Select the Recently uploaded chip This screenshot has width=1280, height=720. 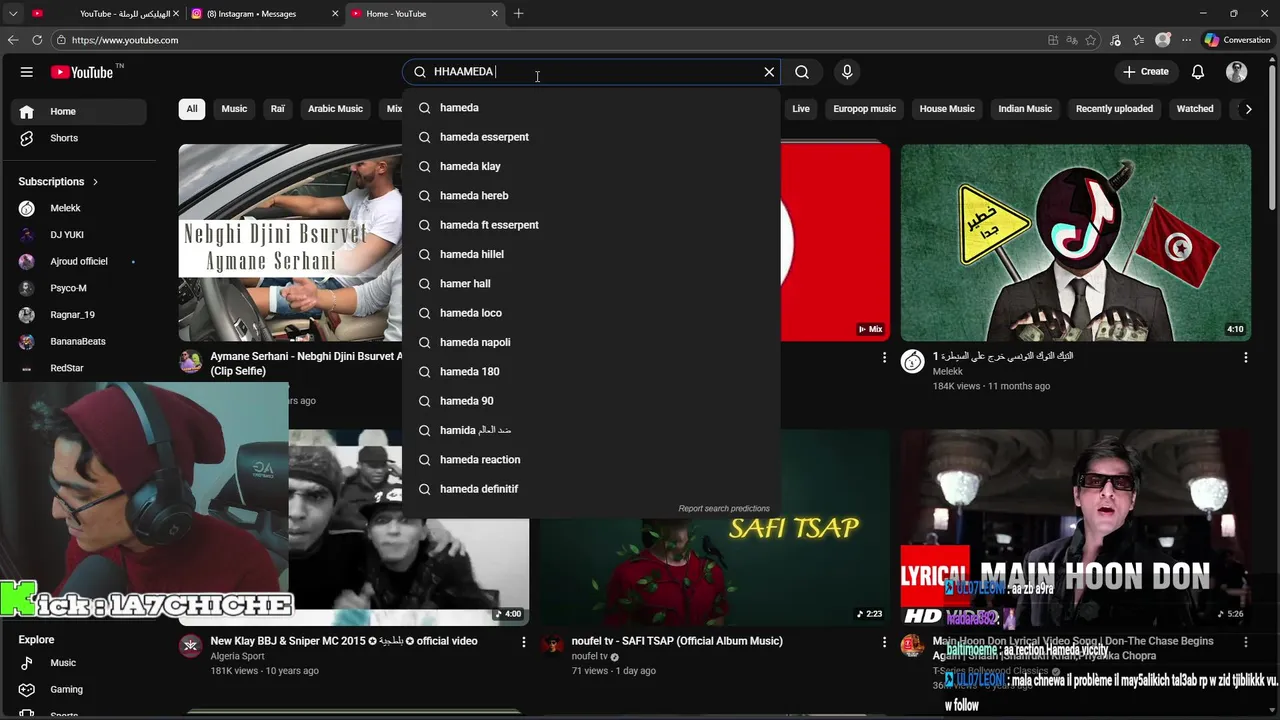click(1114, 109)
